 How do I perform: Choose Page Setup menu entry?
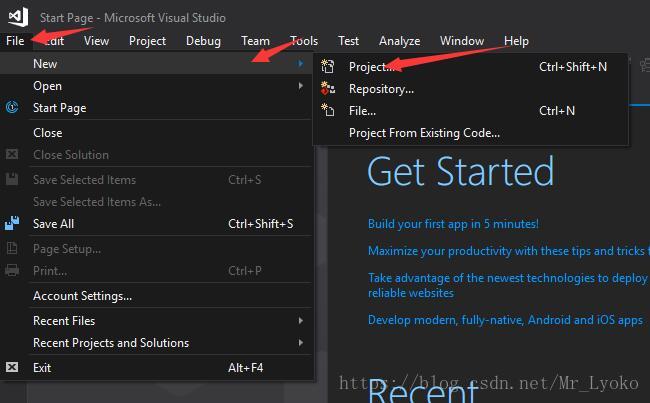pyautogui.click(x=156, y=249)
